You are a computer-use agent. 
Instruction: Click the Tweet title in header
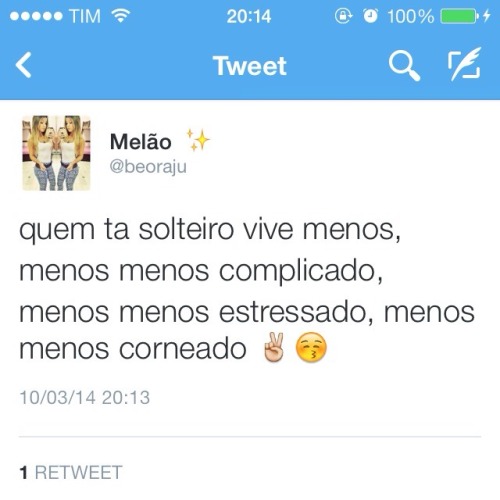[x=250, y=66]
